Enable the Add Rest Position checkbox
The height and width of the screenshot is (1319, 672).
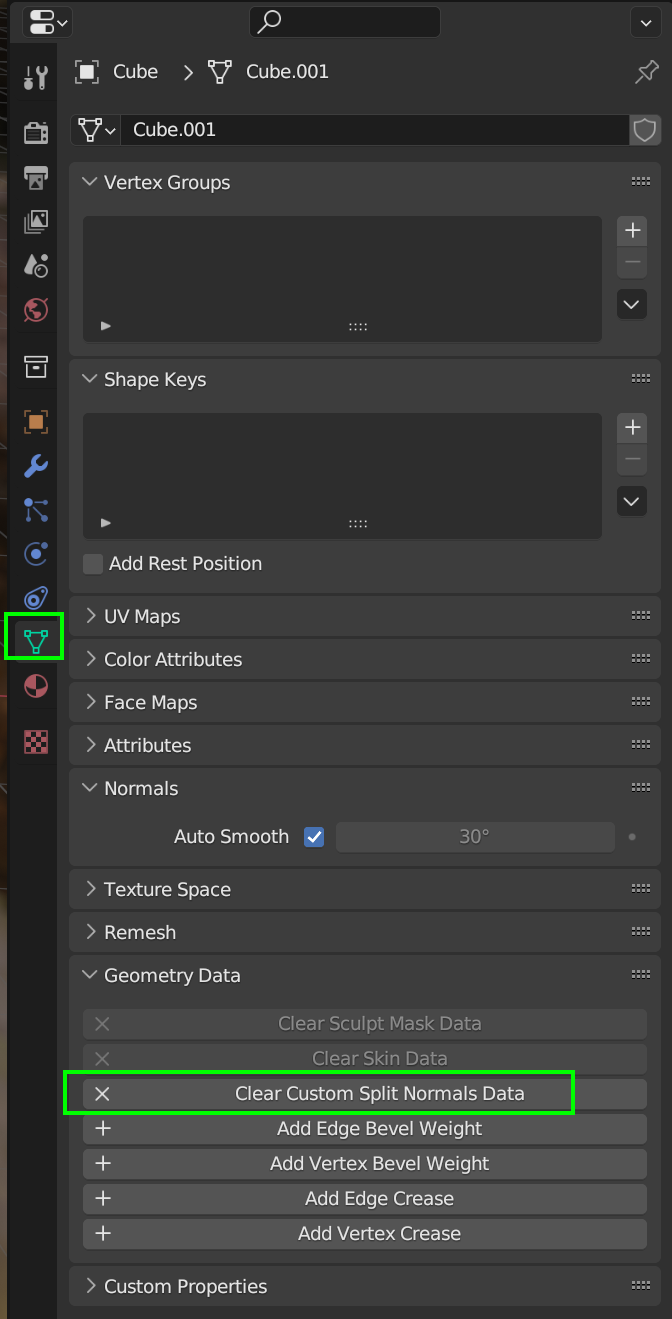click(x=92, y=563)
